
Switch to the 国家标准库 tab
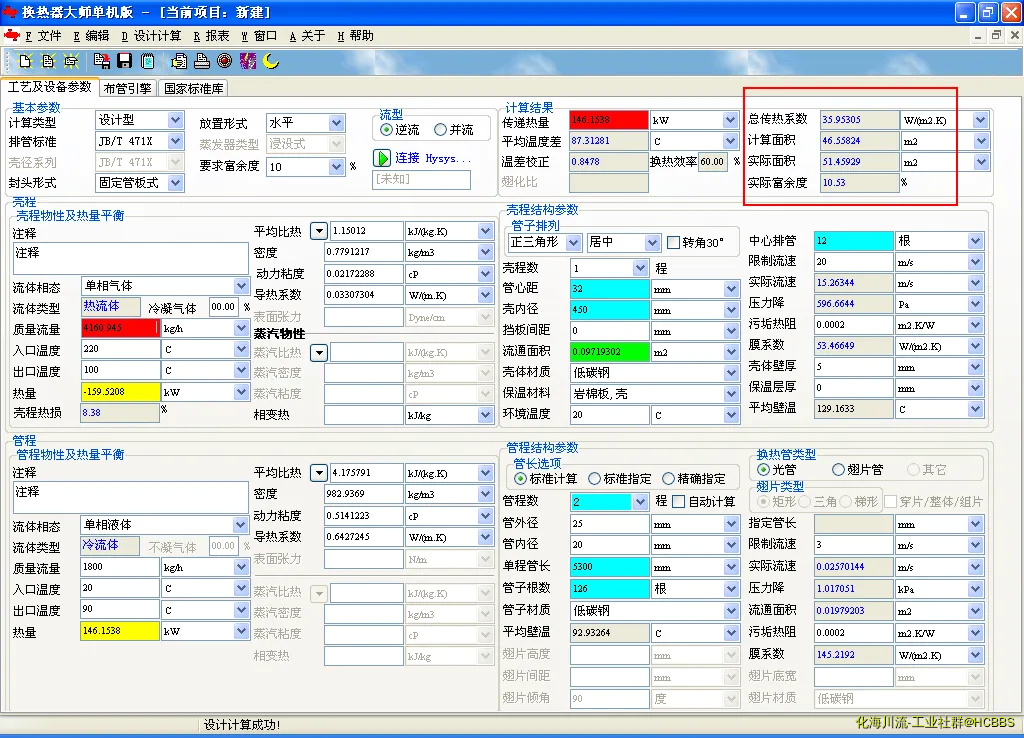[x=193, y=88]
